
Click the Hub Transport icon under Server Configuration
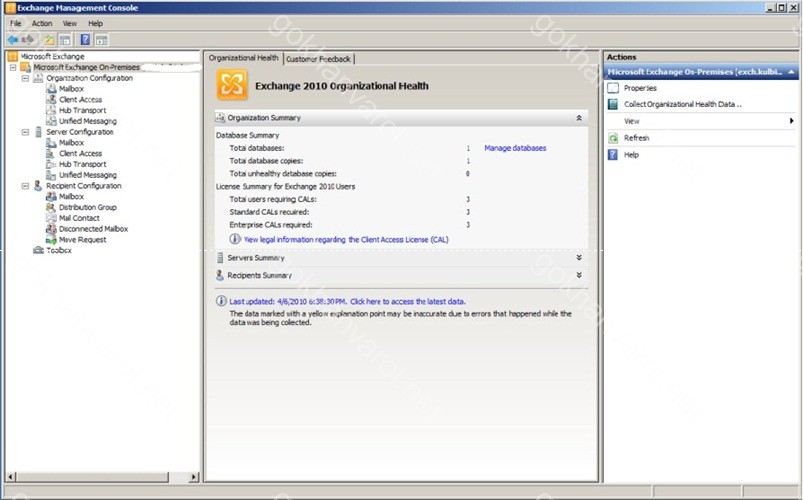click(x=51, y=164)
